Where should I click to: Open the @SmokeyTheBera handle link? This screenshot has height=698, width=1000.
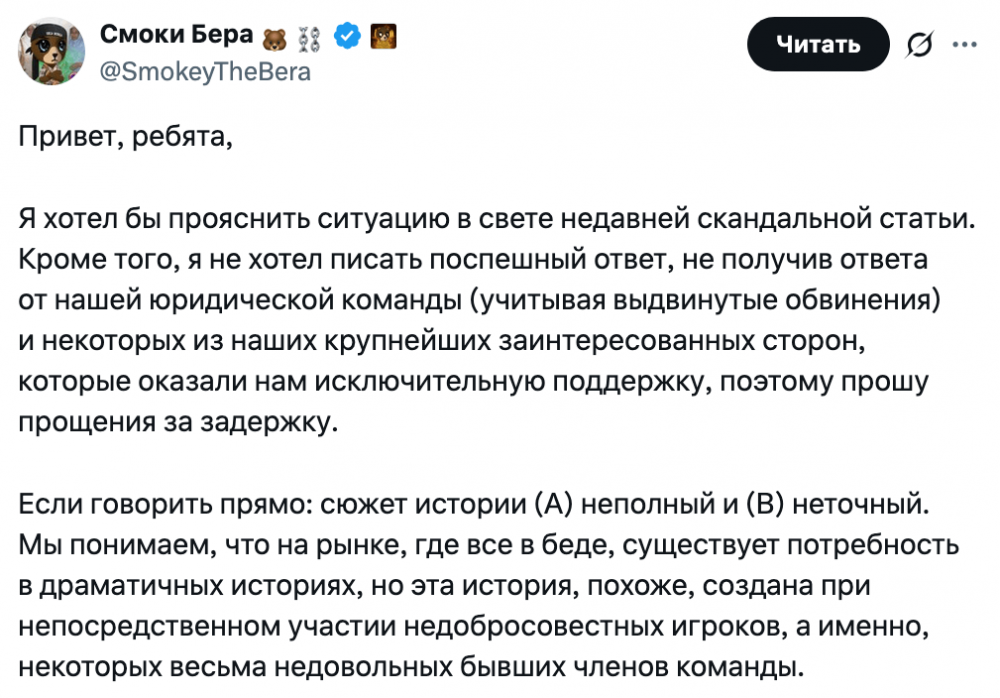[205, 72]
